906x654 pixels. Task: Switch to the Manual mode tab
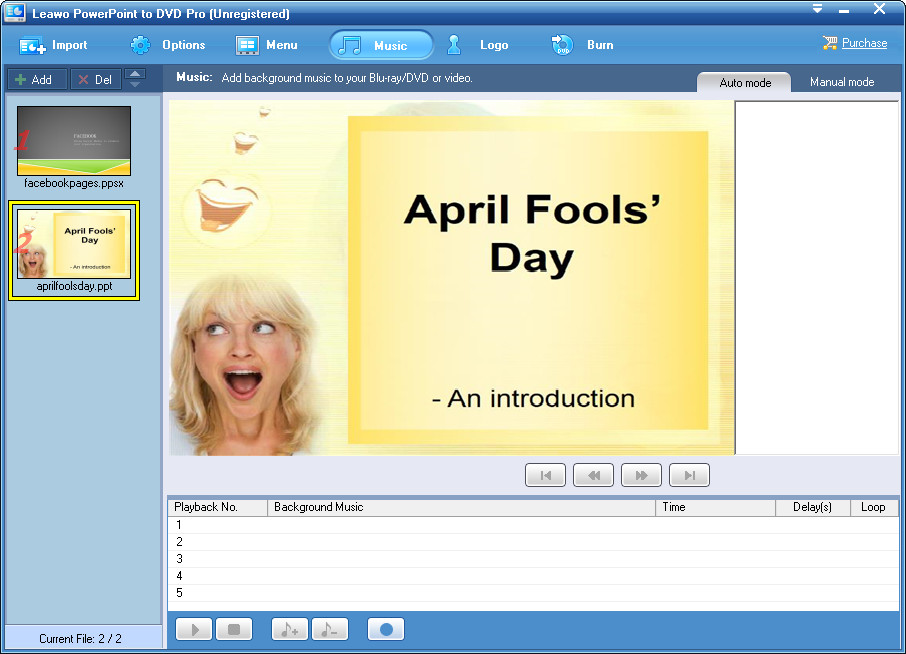click(841, 82)
